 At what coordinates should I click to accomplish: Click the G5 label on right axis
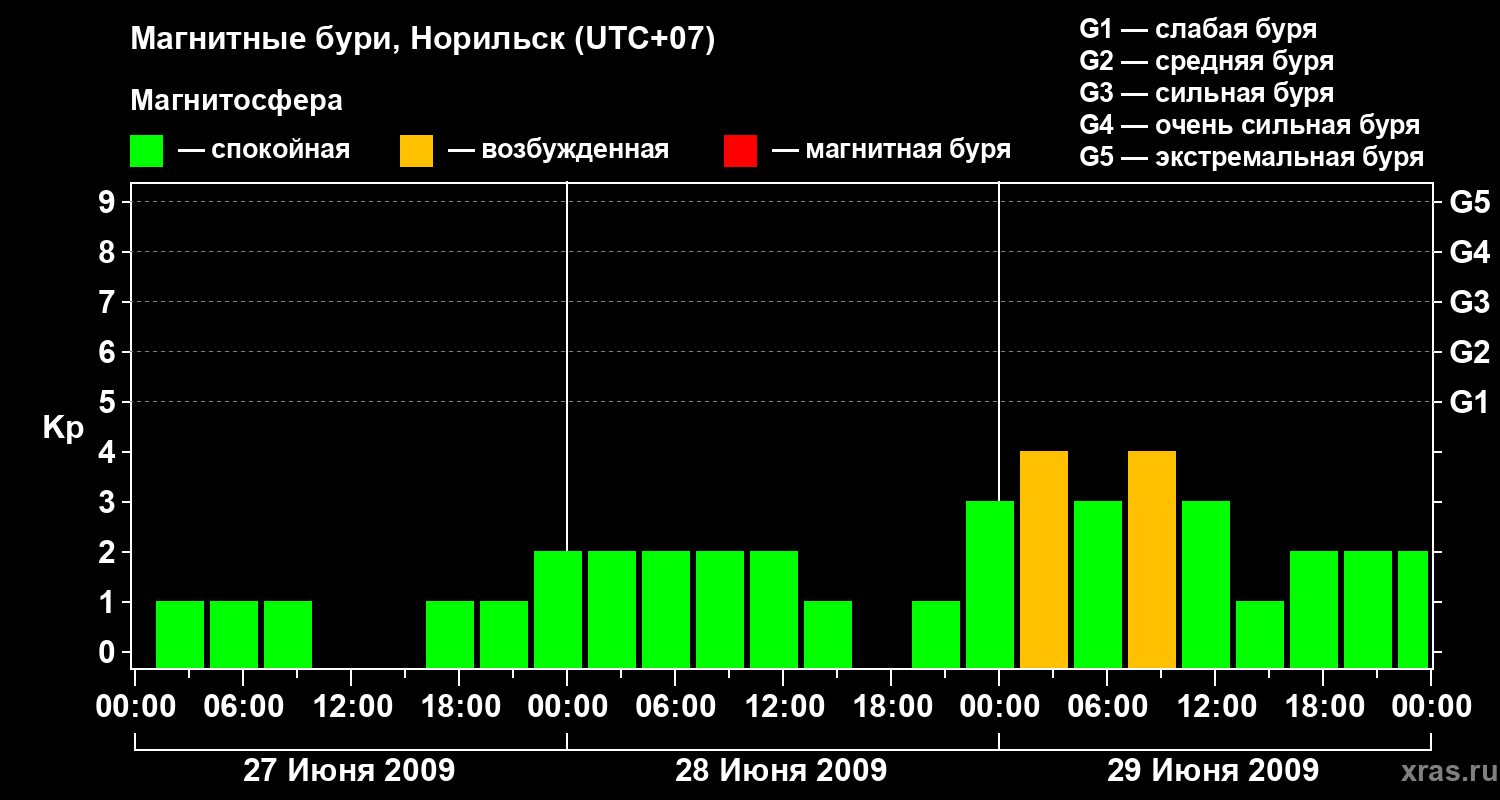click(x=1469, y=202)
